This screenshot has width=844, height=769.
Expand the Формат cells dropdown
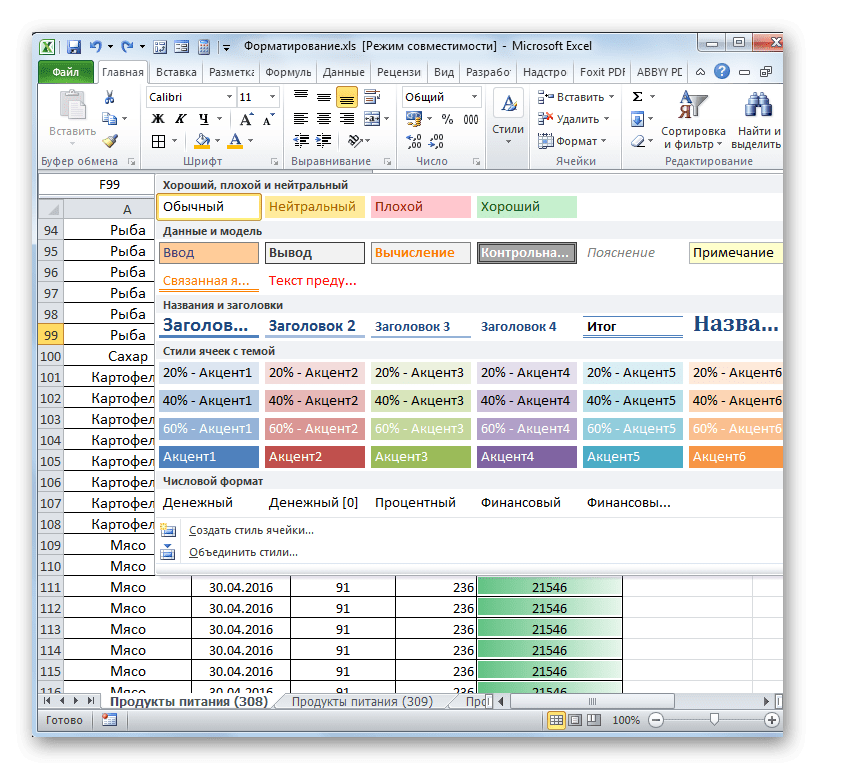coord(603,141)
